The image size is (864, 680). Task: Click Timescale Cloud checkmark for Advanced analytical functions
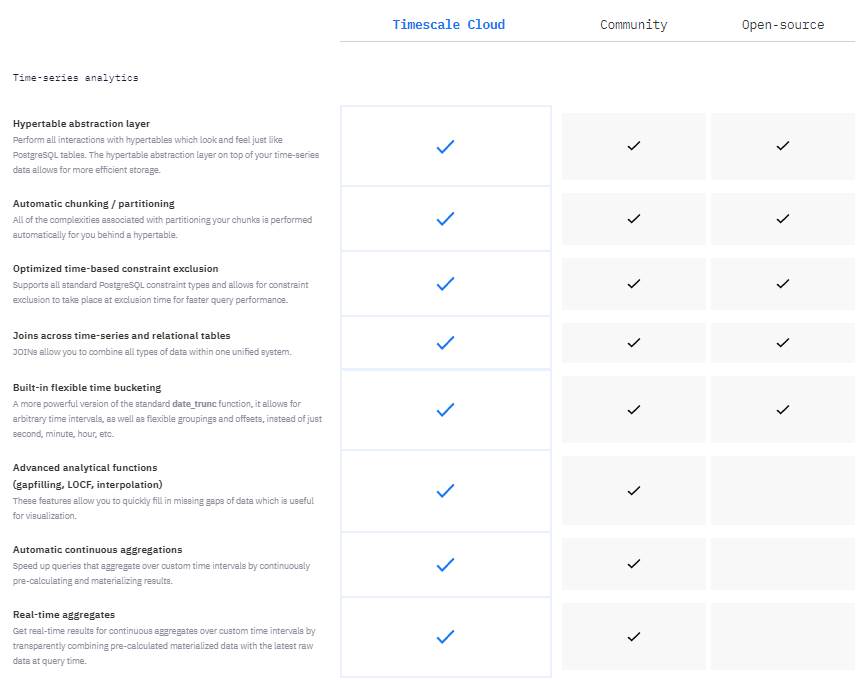(x=446, y=490)
